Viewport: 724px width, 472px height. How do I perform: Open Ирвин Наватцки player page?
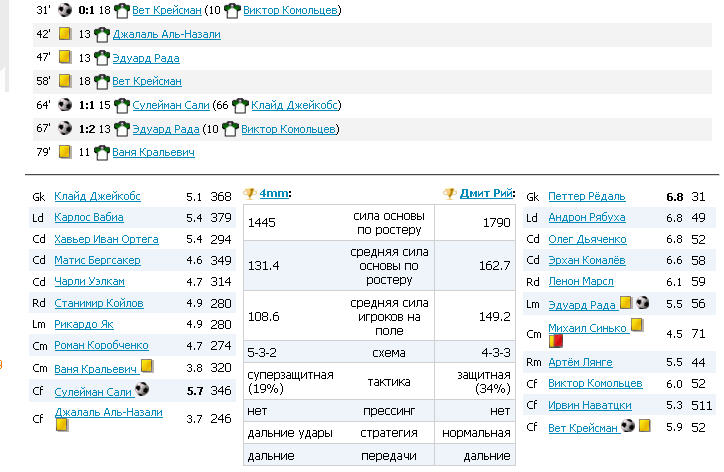(590, 405)
